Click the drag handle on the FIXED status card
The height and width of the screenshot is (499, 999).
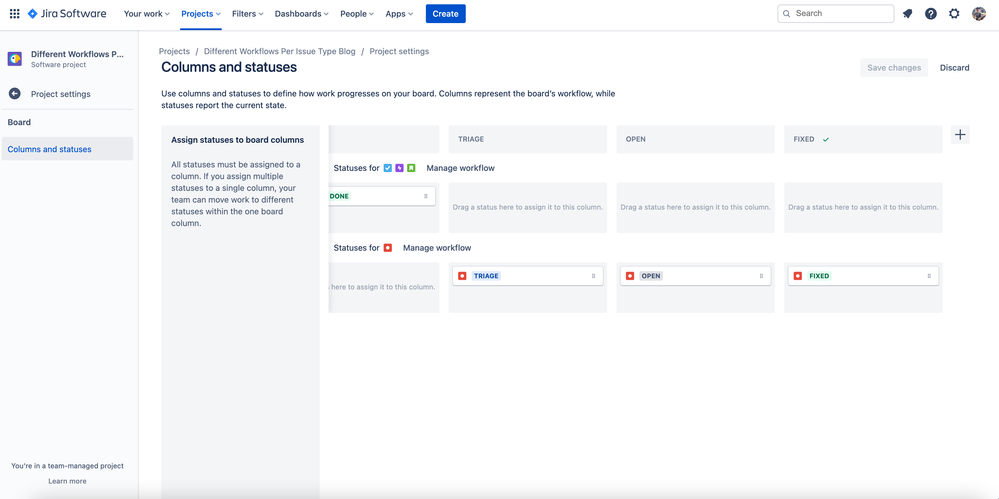929,276
